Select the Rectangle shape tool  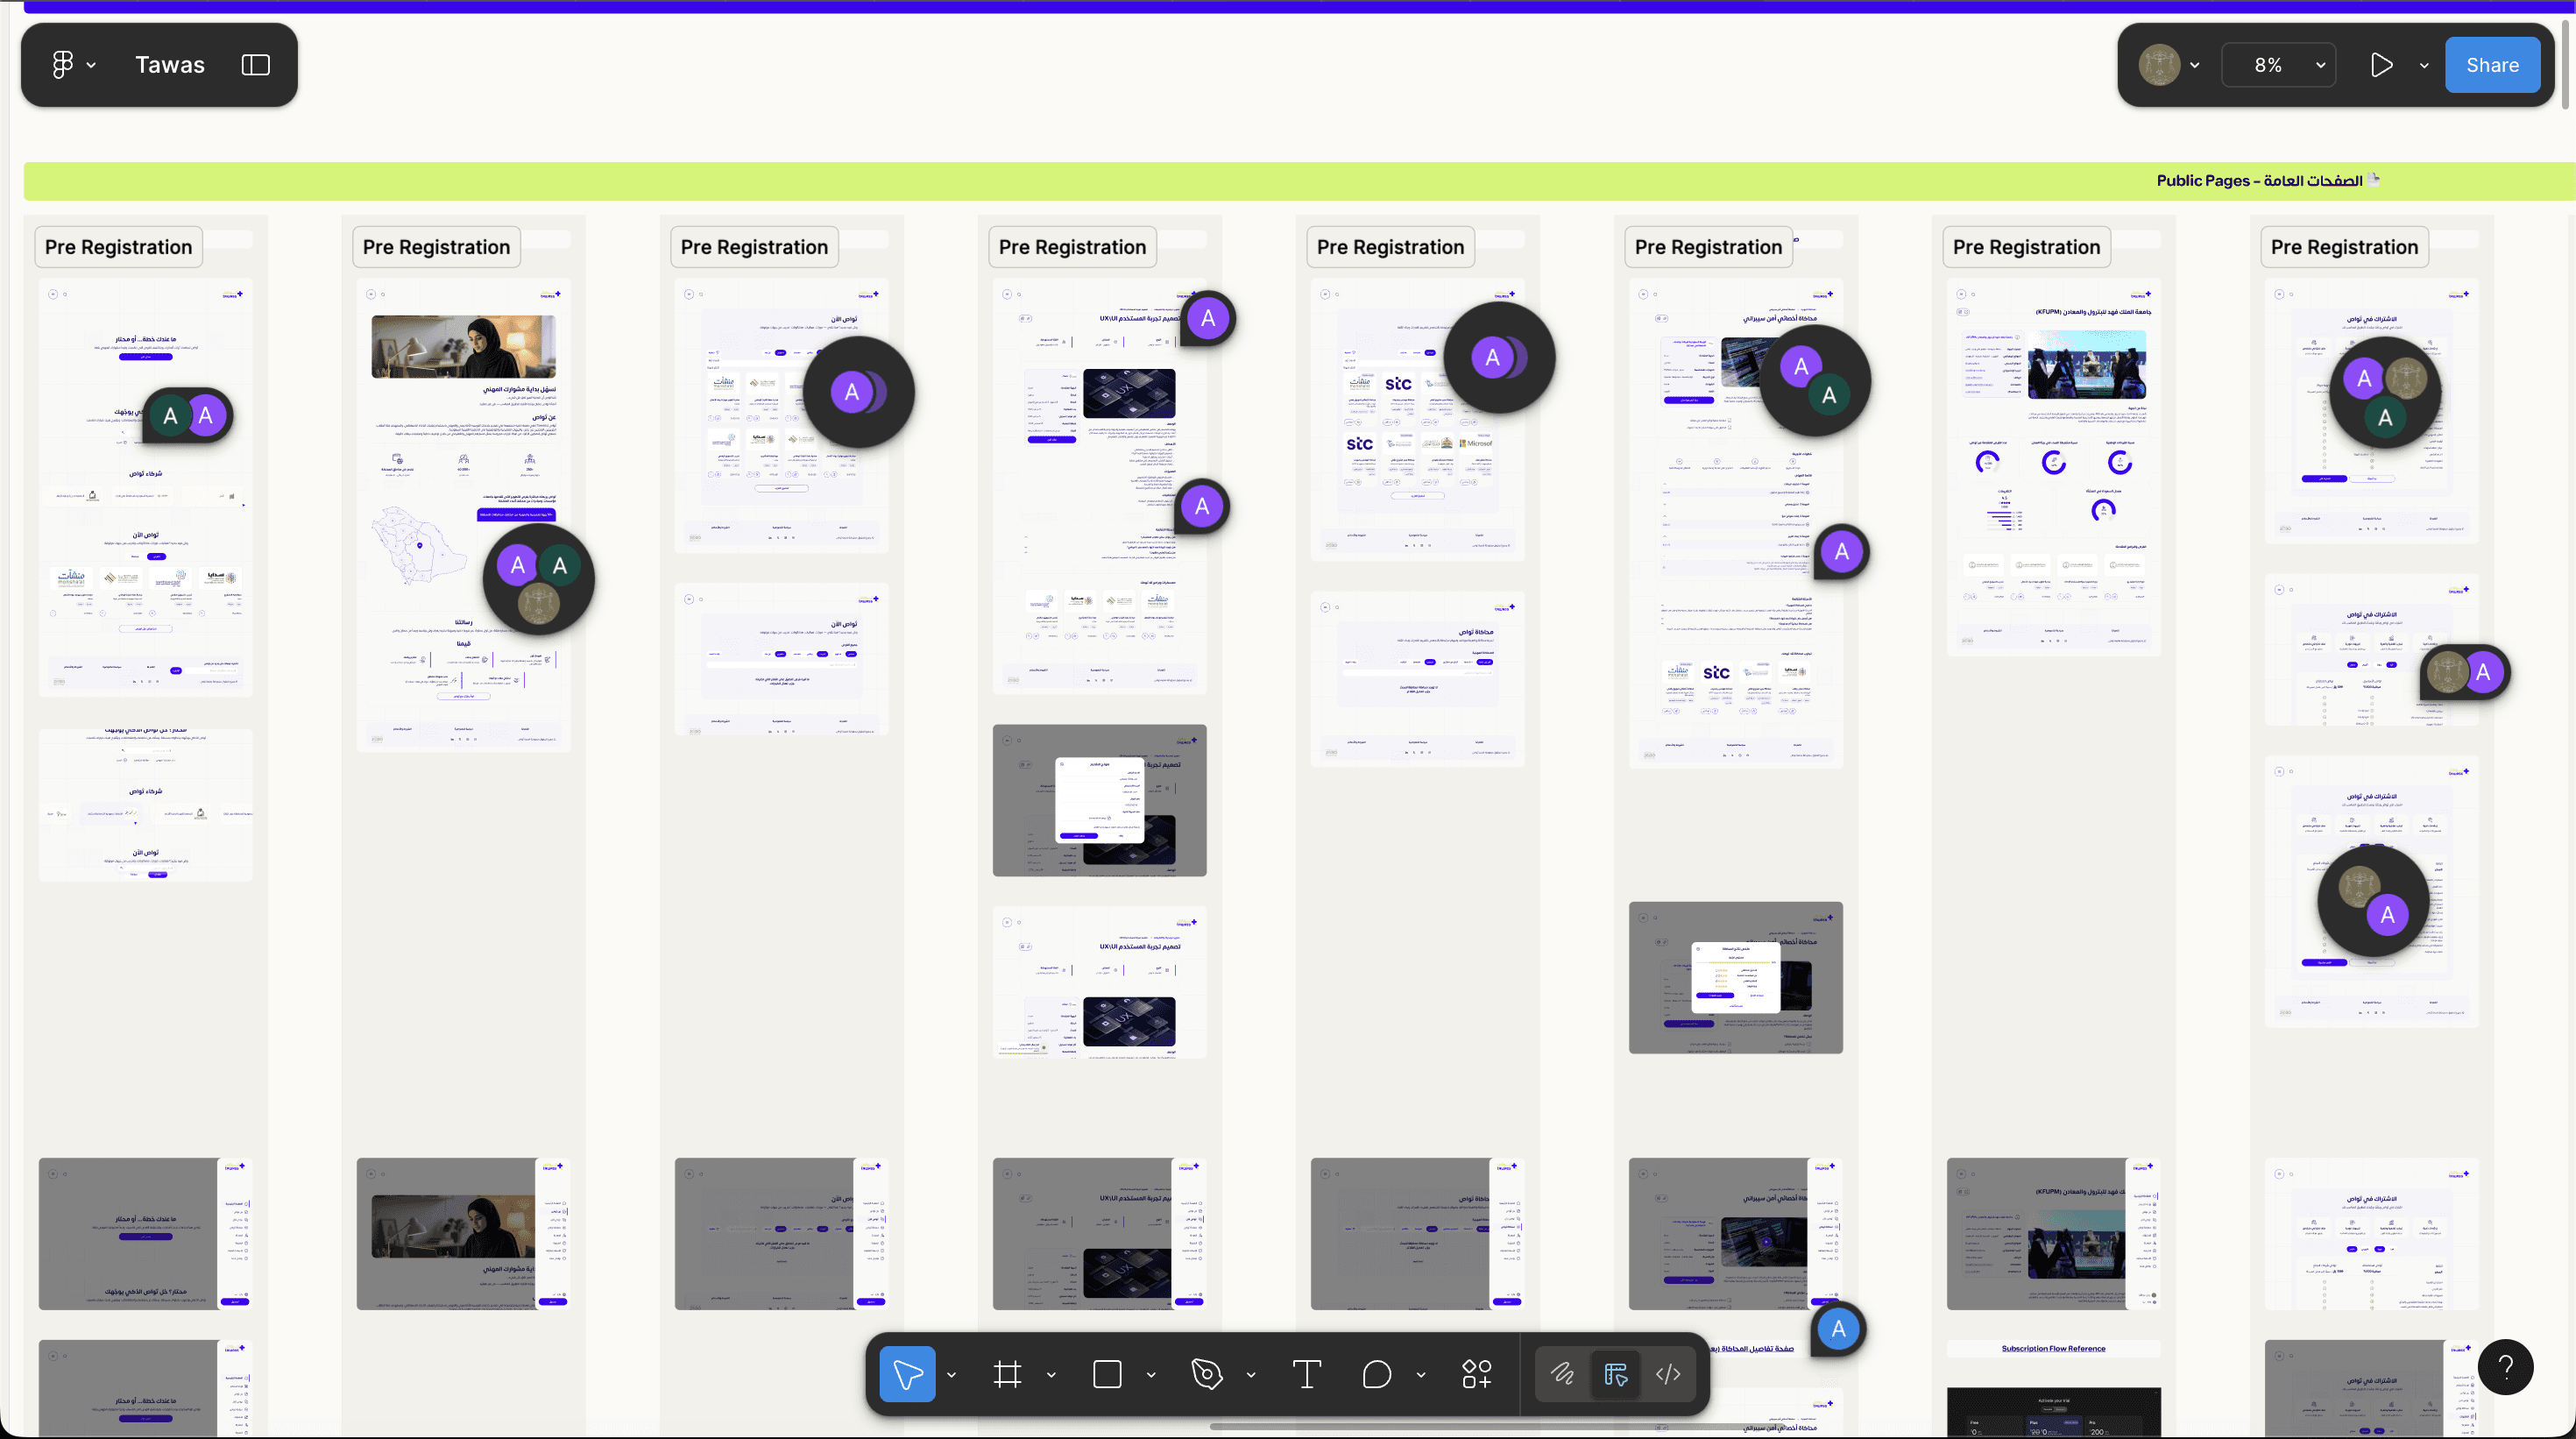pos(1107,1374)
